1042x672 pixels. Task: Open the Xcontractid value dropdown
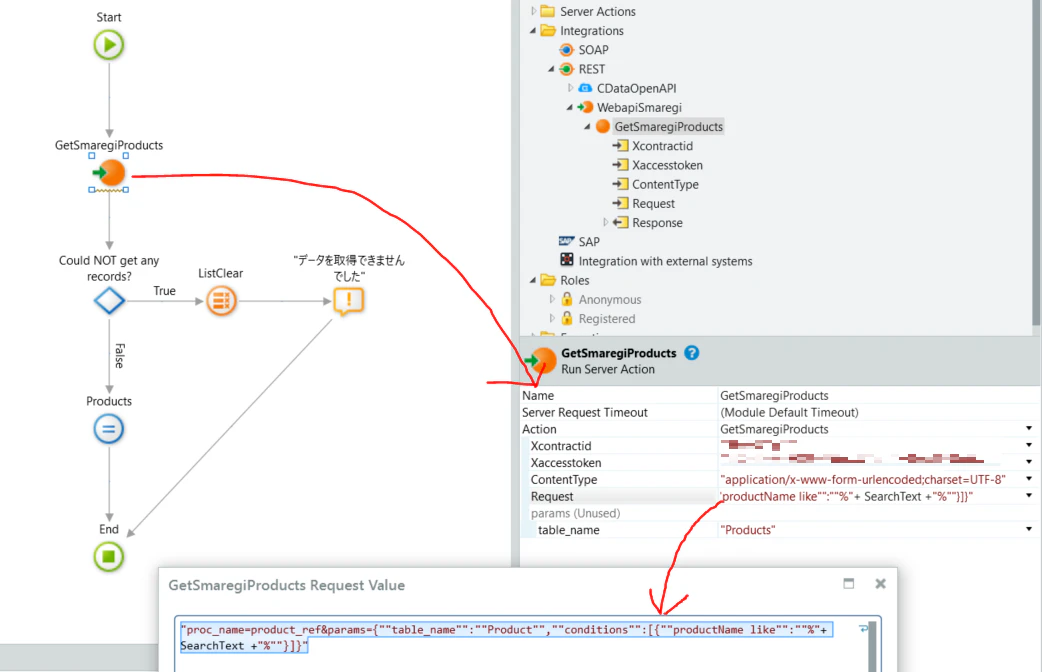point(1029,445)
